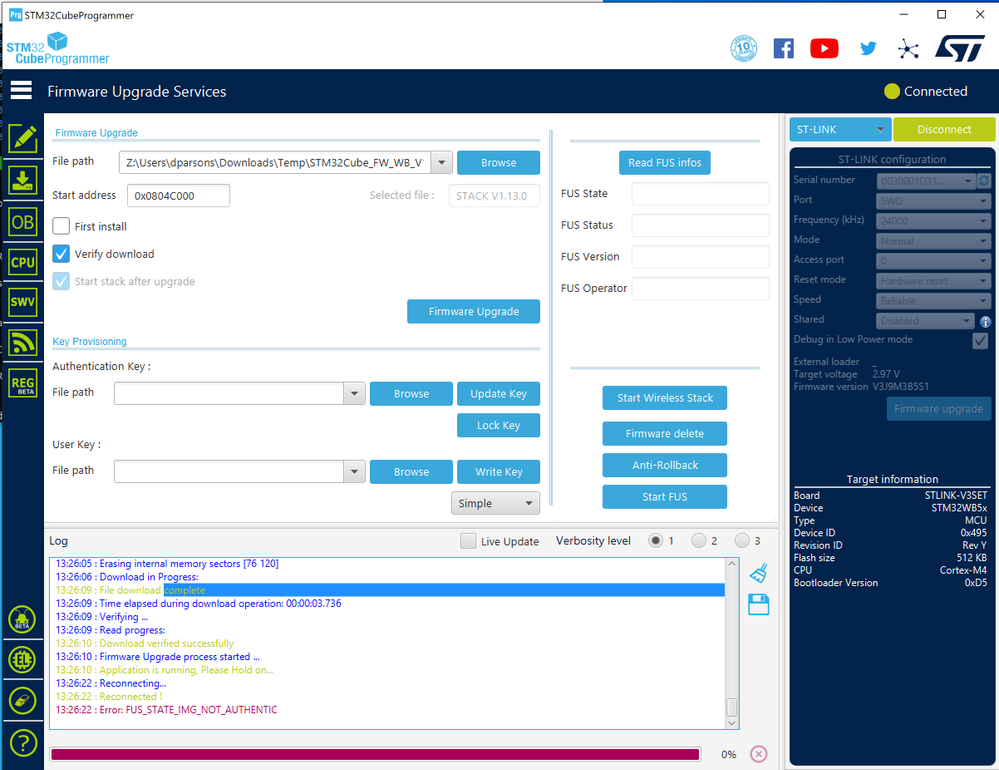Open the Help question mark icon
The height and width of the screenshot is (770, 999).
(x=23, y=743)
